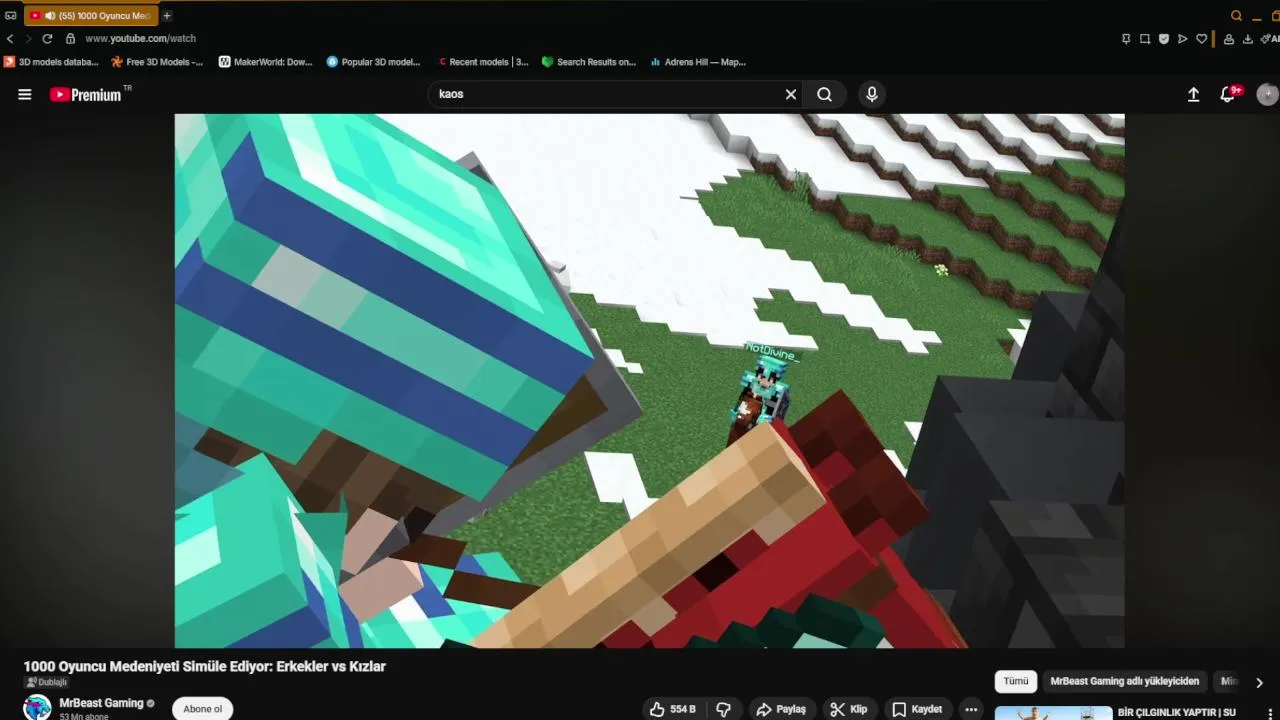Viewport: 1280px width, 720px height.
Task: Clear the search box with X
Action: [791, 94]
